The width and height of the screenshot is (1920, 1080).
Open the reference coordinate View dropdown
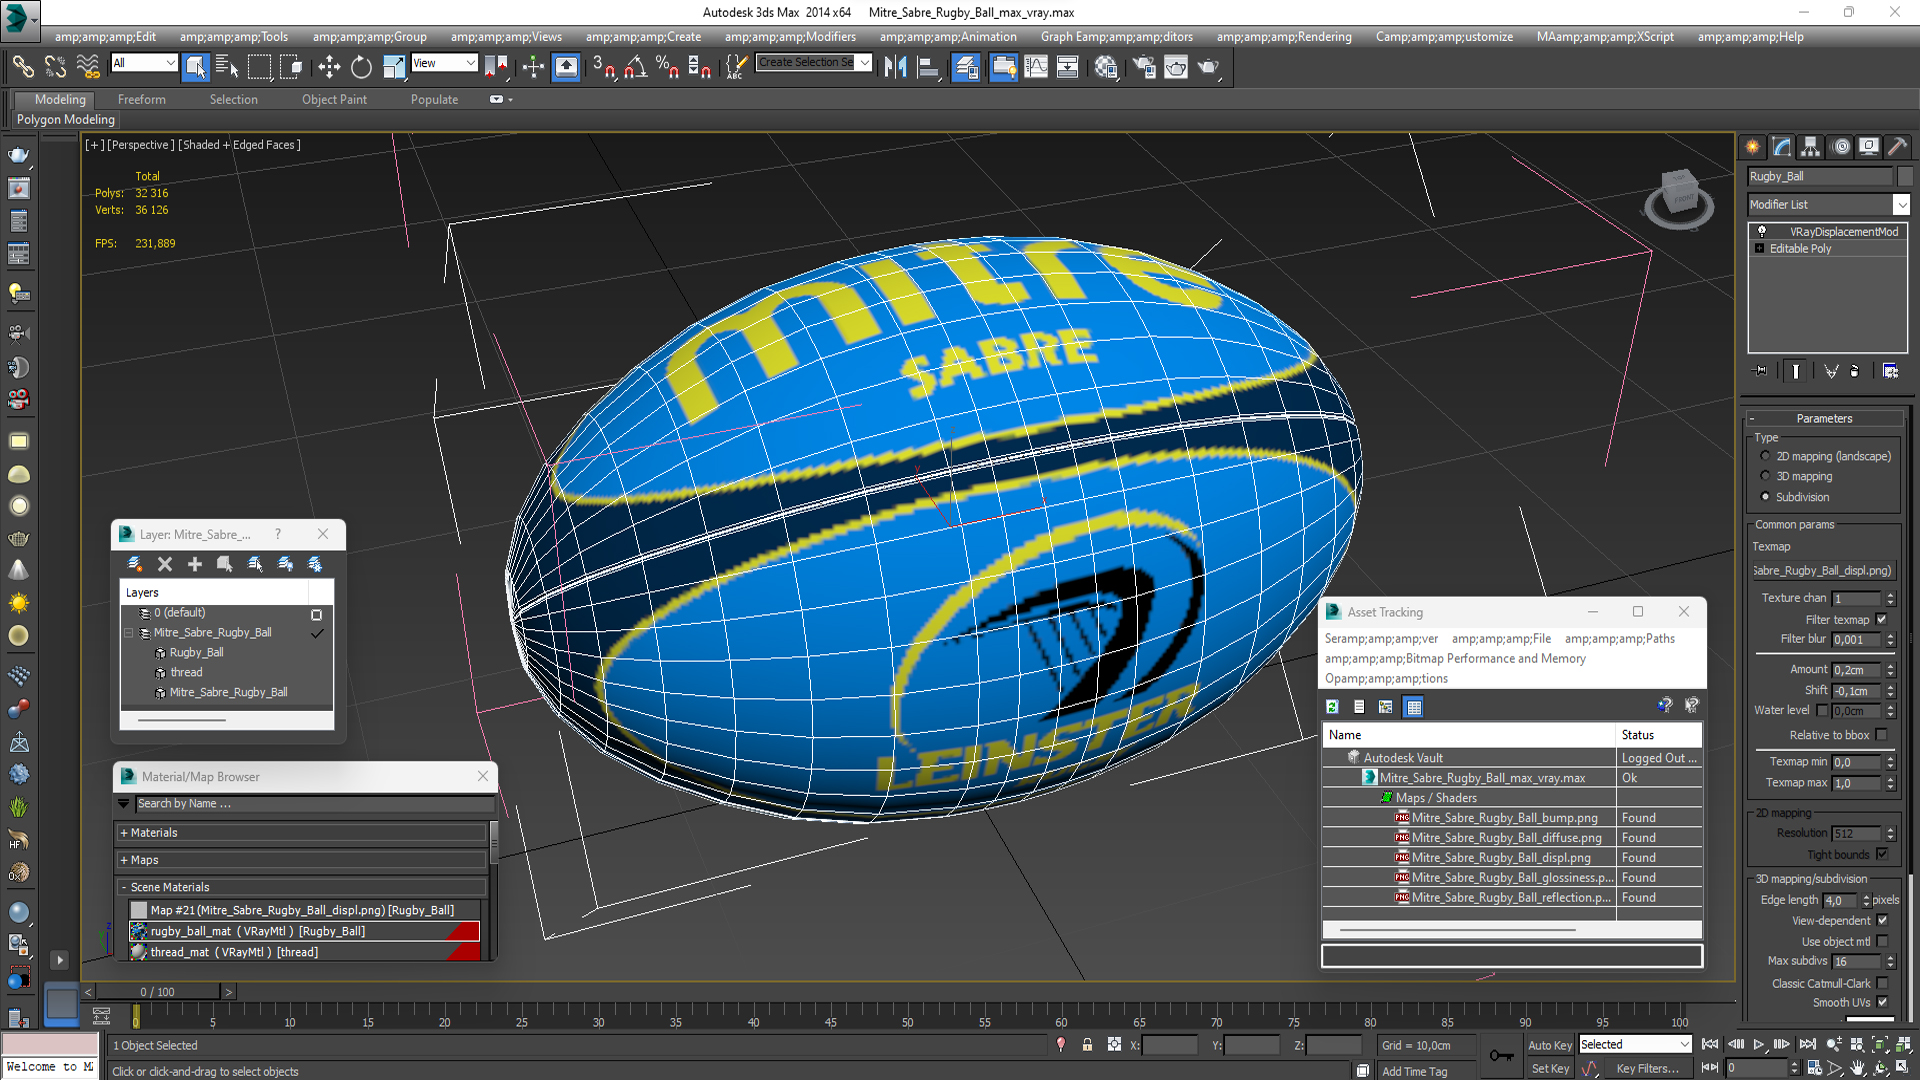(x=444, y=63)
